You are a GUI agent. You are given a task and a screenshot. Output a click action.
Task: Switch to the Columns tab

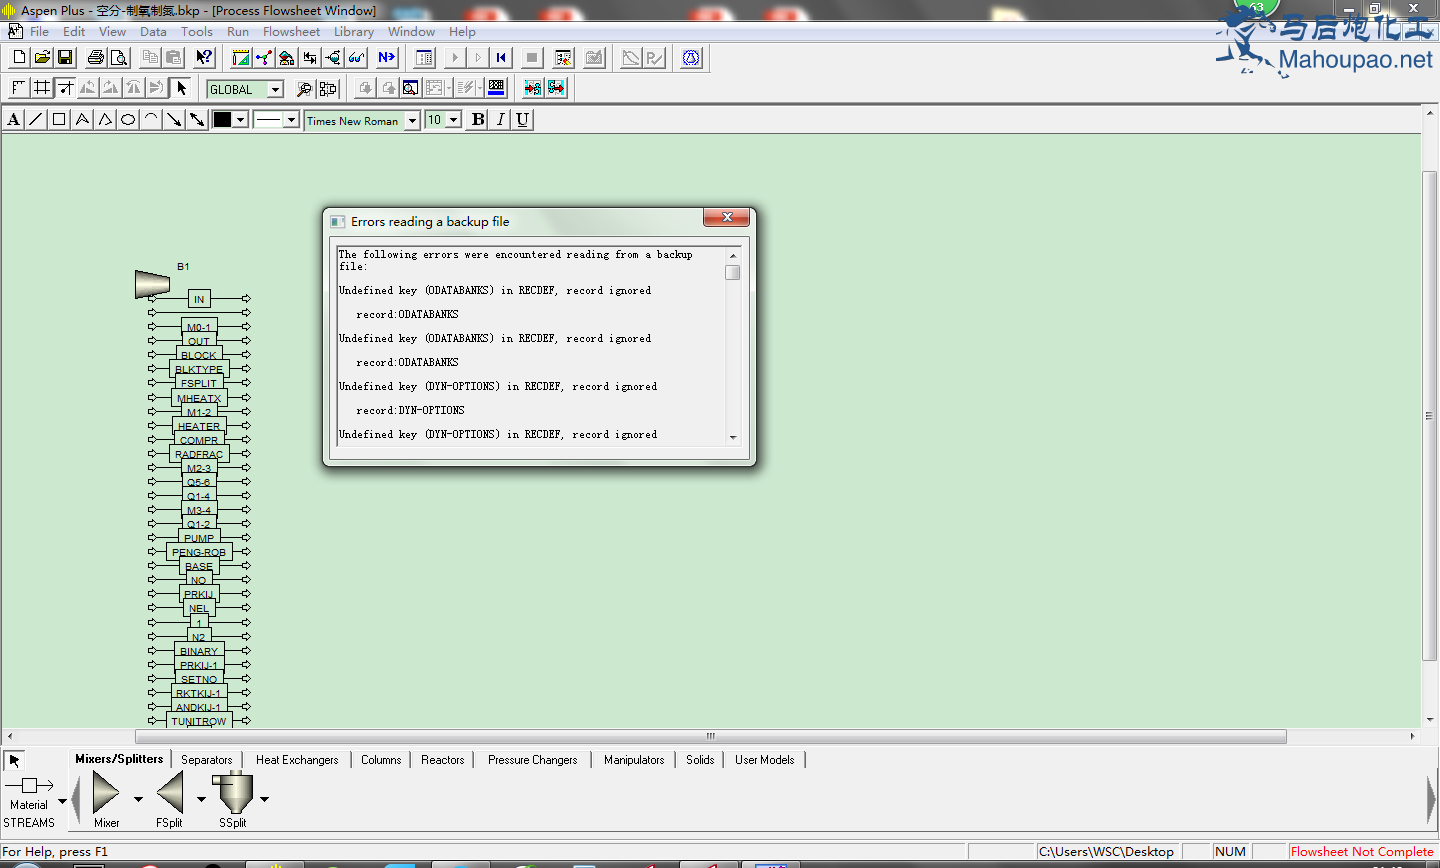381,760
